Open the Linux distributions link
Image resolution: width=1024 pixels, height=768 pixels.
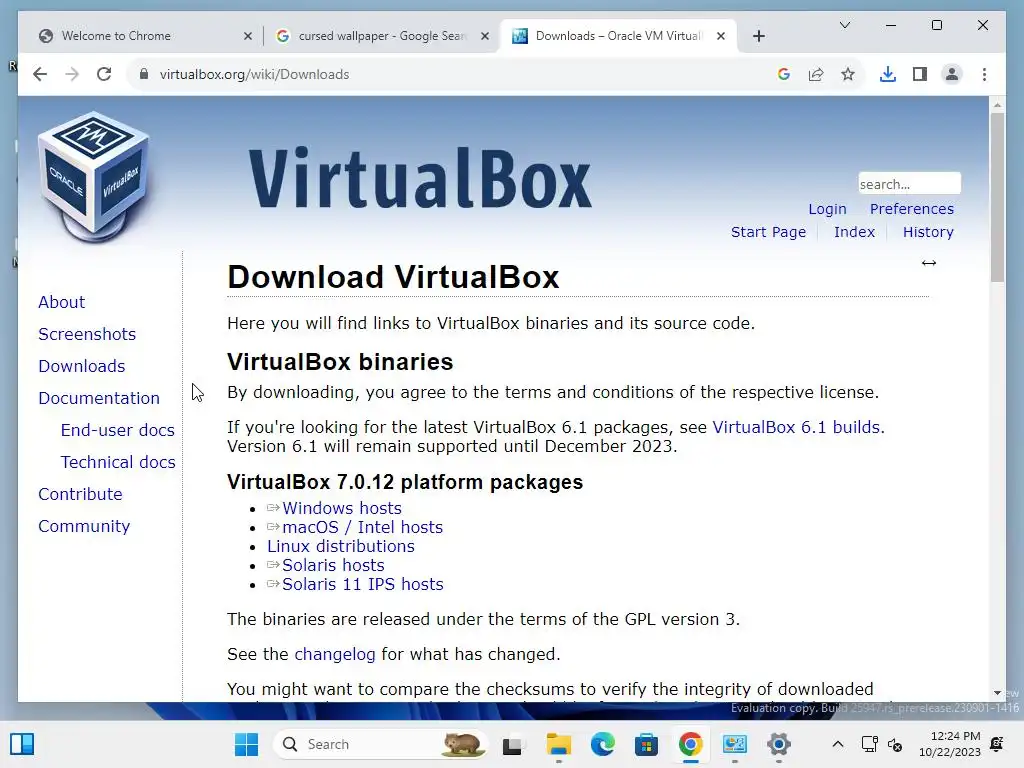tap(341, 546)
